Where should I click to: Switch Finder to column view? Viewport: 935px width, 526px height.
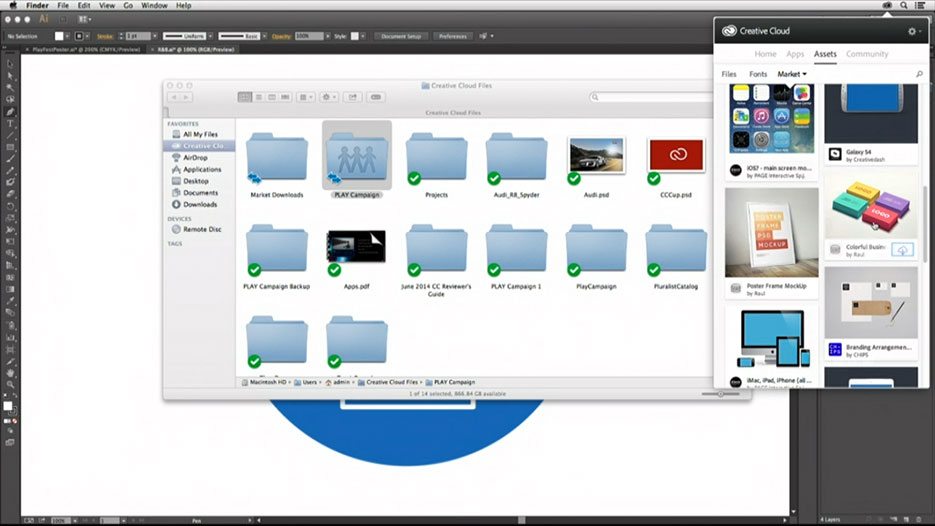click(x=271, y=97)
